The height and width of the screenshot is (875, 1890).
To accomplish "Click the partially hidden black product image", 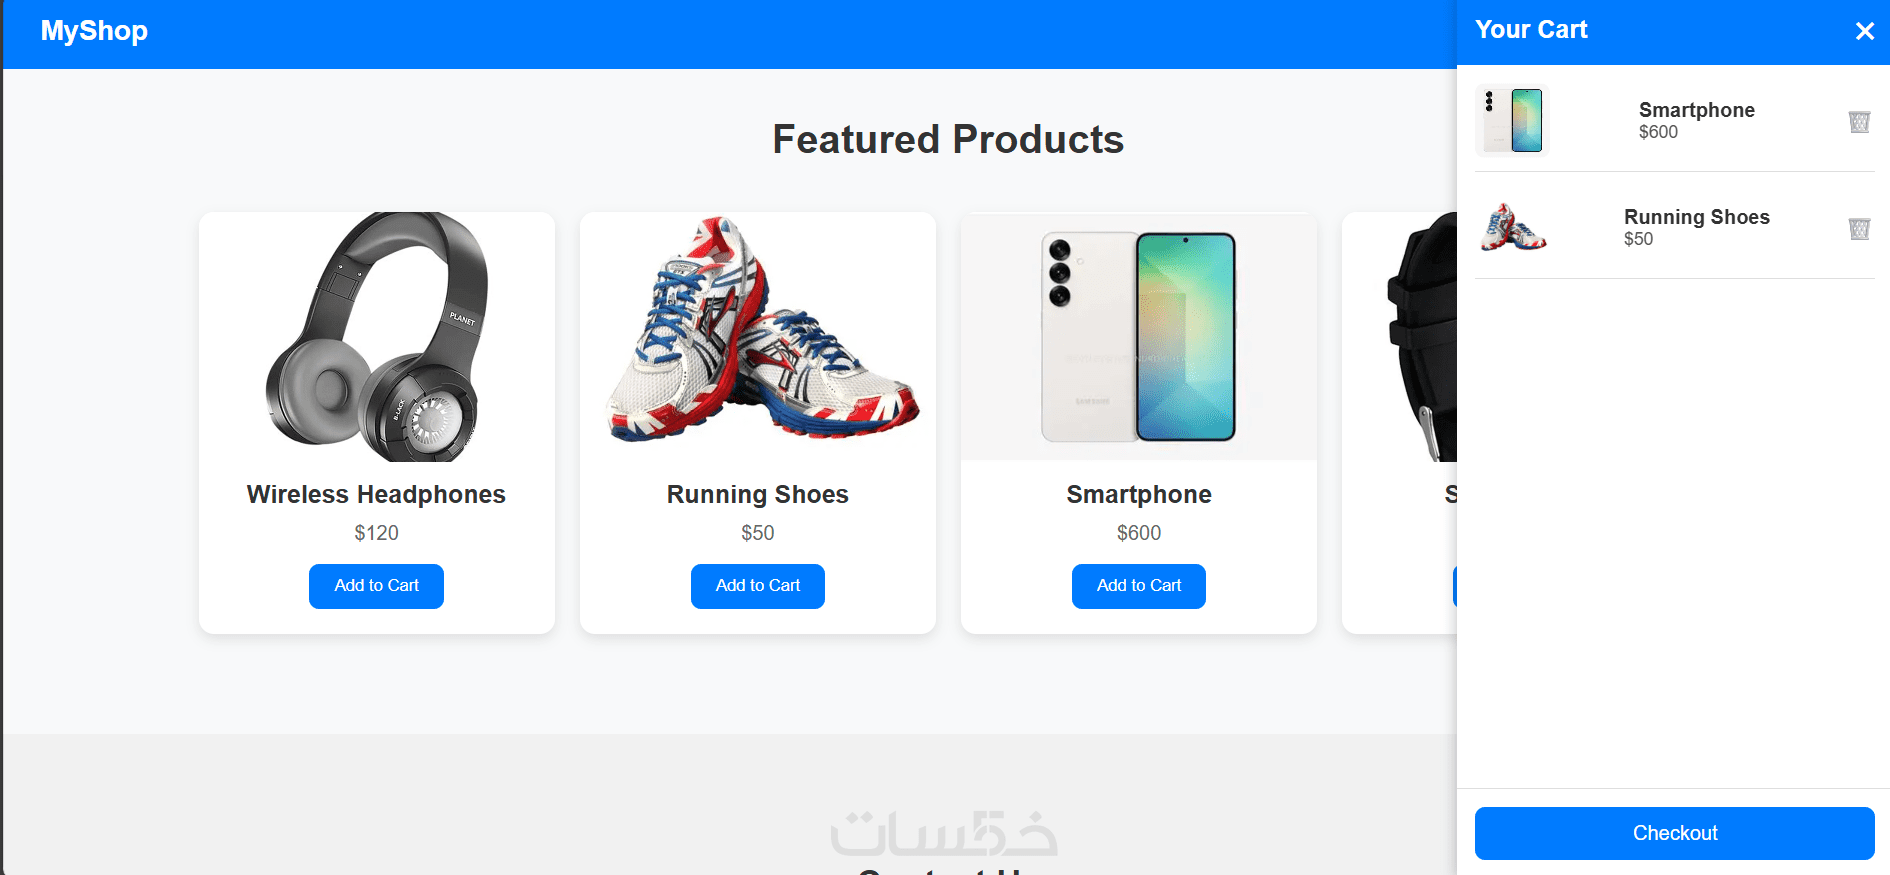I will [1400, 336].
